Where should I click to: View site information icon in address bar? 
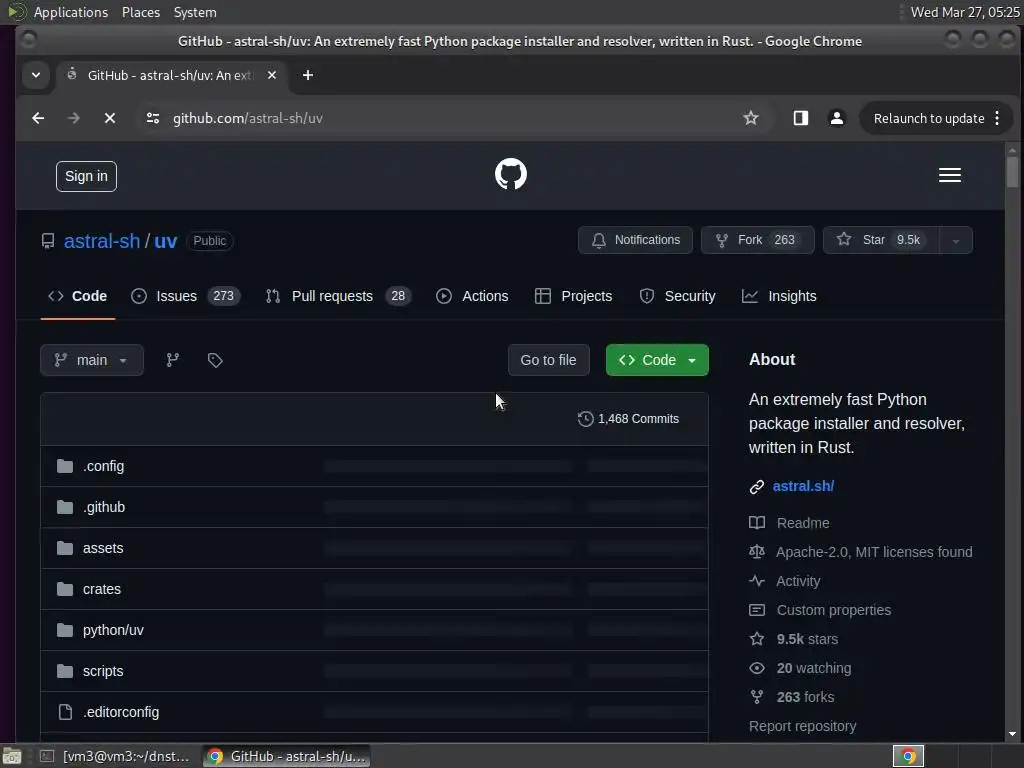153,118
